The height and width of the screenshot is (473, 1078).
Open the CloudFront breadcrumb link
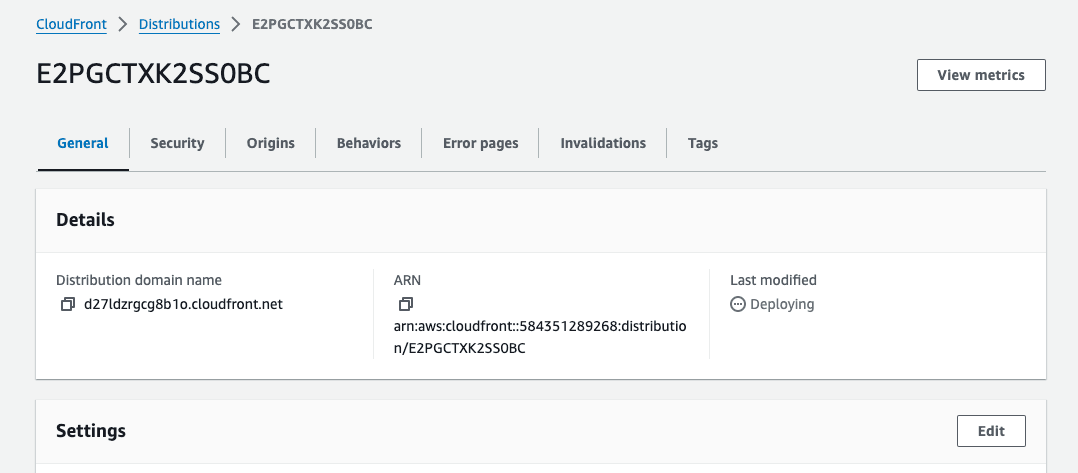[x=72, y=24]
